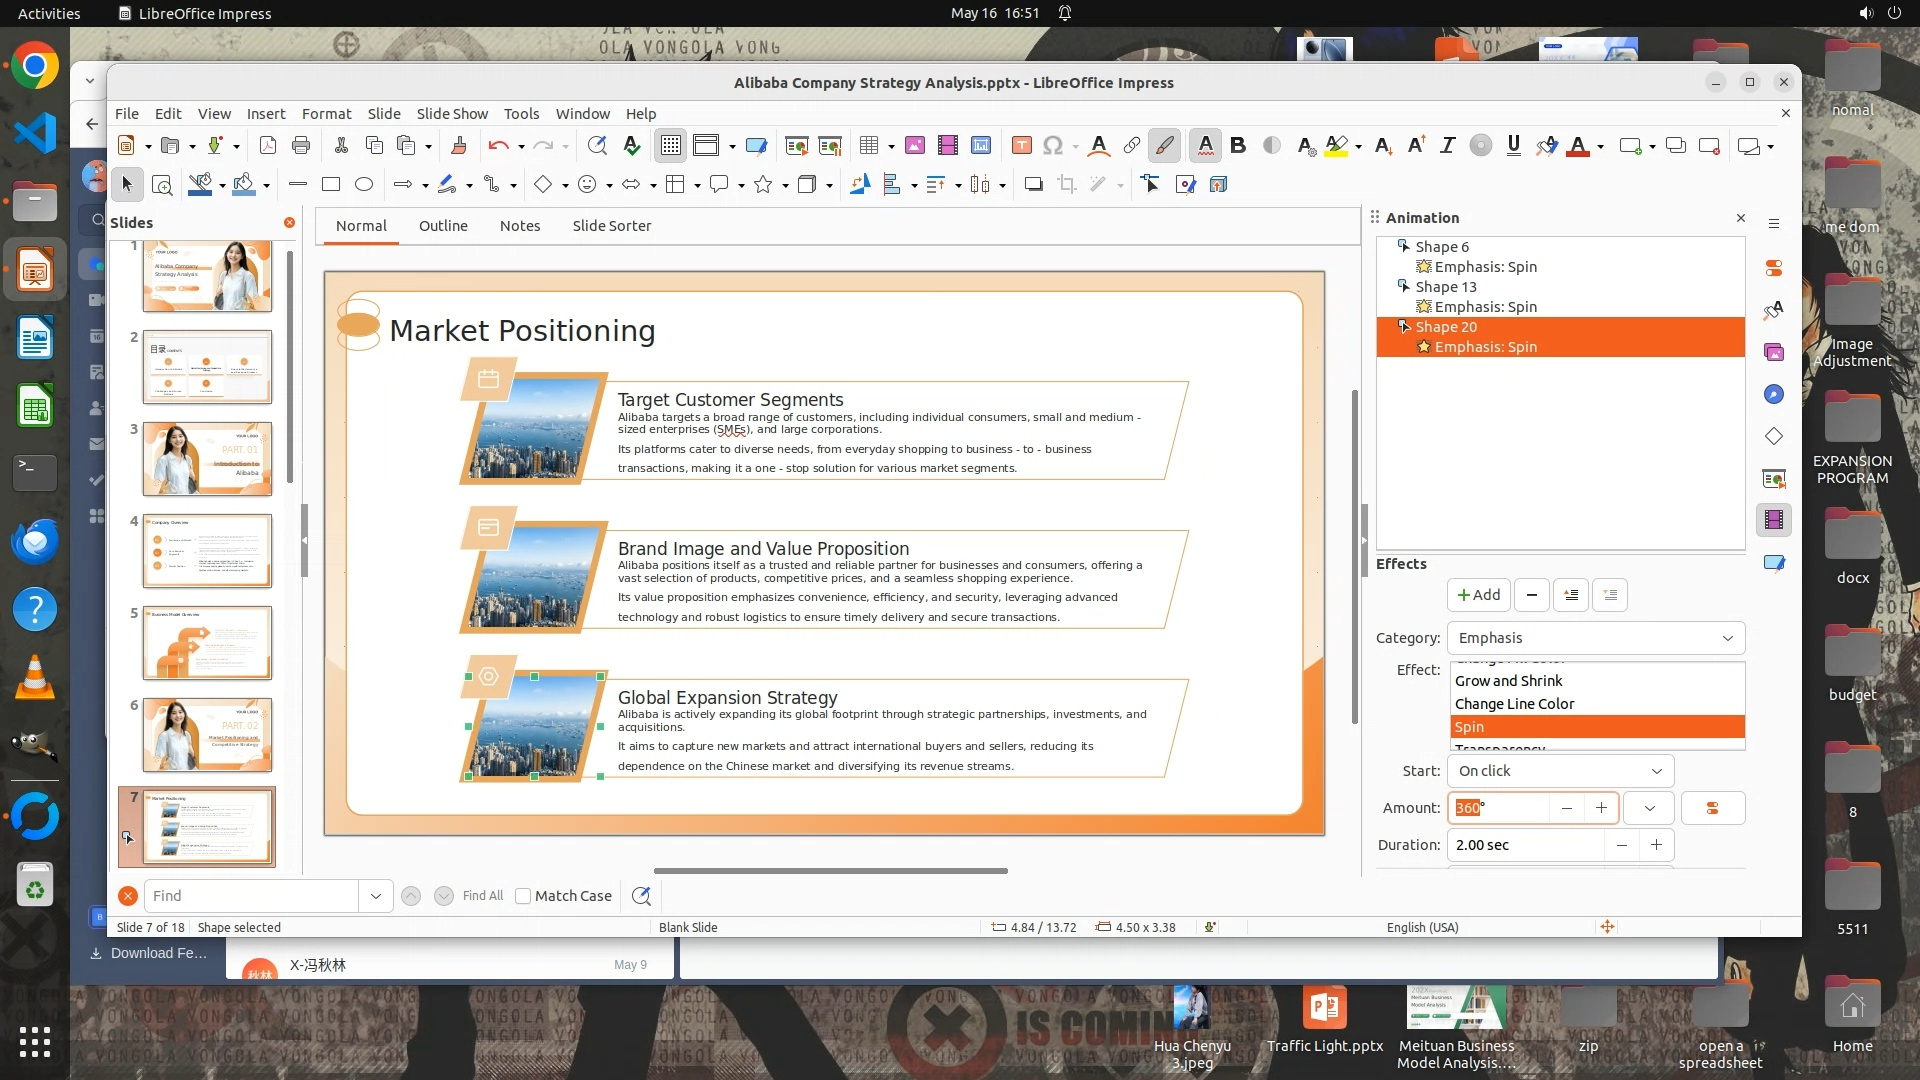Click the Clone Formatting paintbrush icon
Viewport: 1920px width, 1080px height.
459,146
